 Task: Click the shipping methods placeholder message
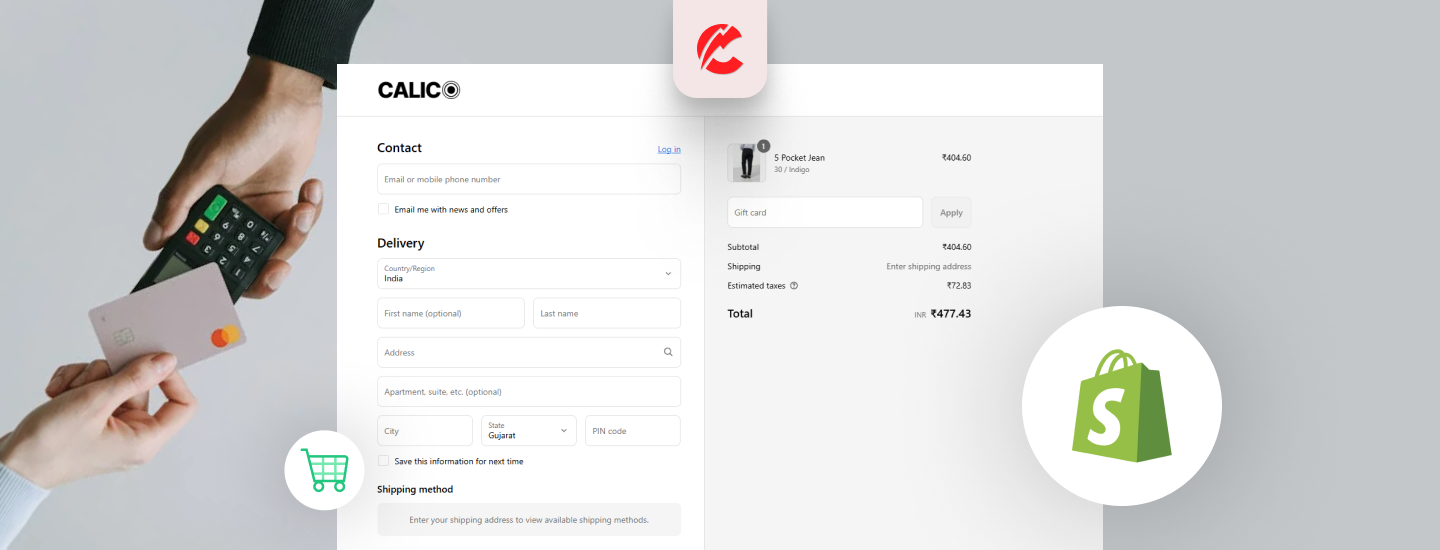(x=529, y=520)
